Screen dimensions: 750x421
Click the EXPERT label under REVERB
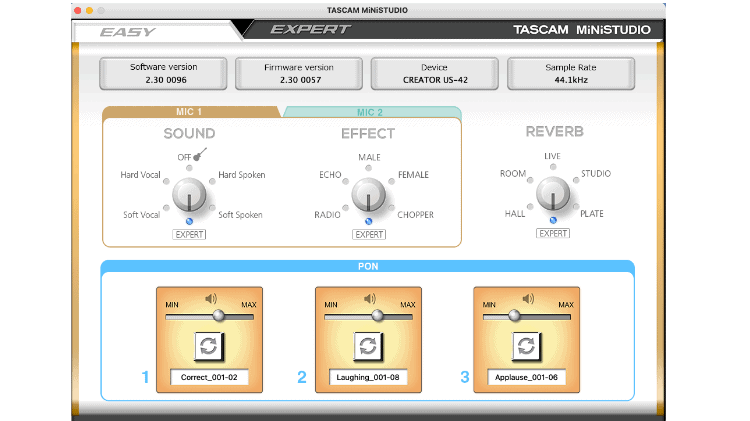click(553, 233)
